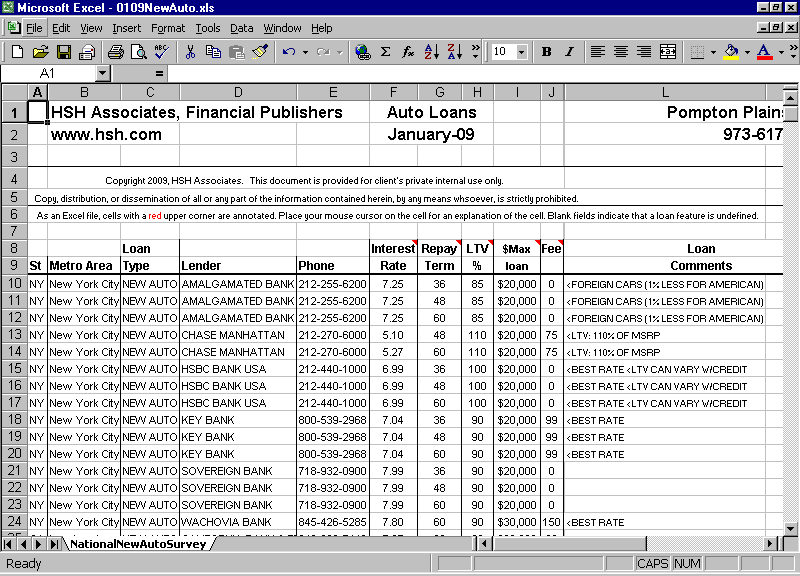Select the $30,000 max loan cell
The width and height of the screenshot is (800, 576).
(x=517, y=522)
